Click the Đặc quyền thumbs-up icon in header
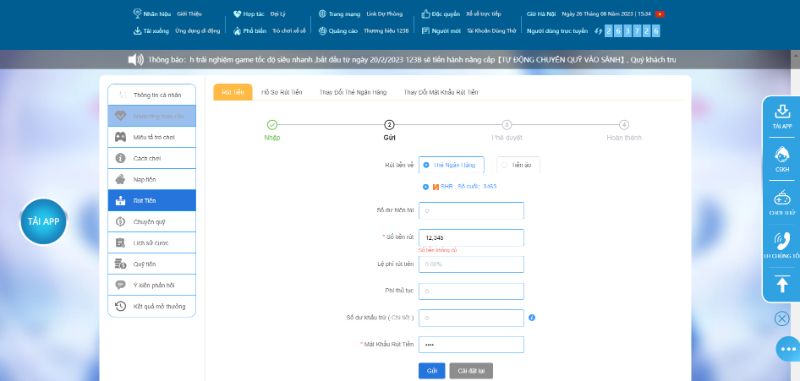Viewport: 800px width, 381px height. (426, 14)
